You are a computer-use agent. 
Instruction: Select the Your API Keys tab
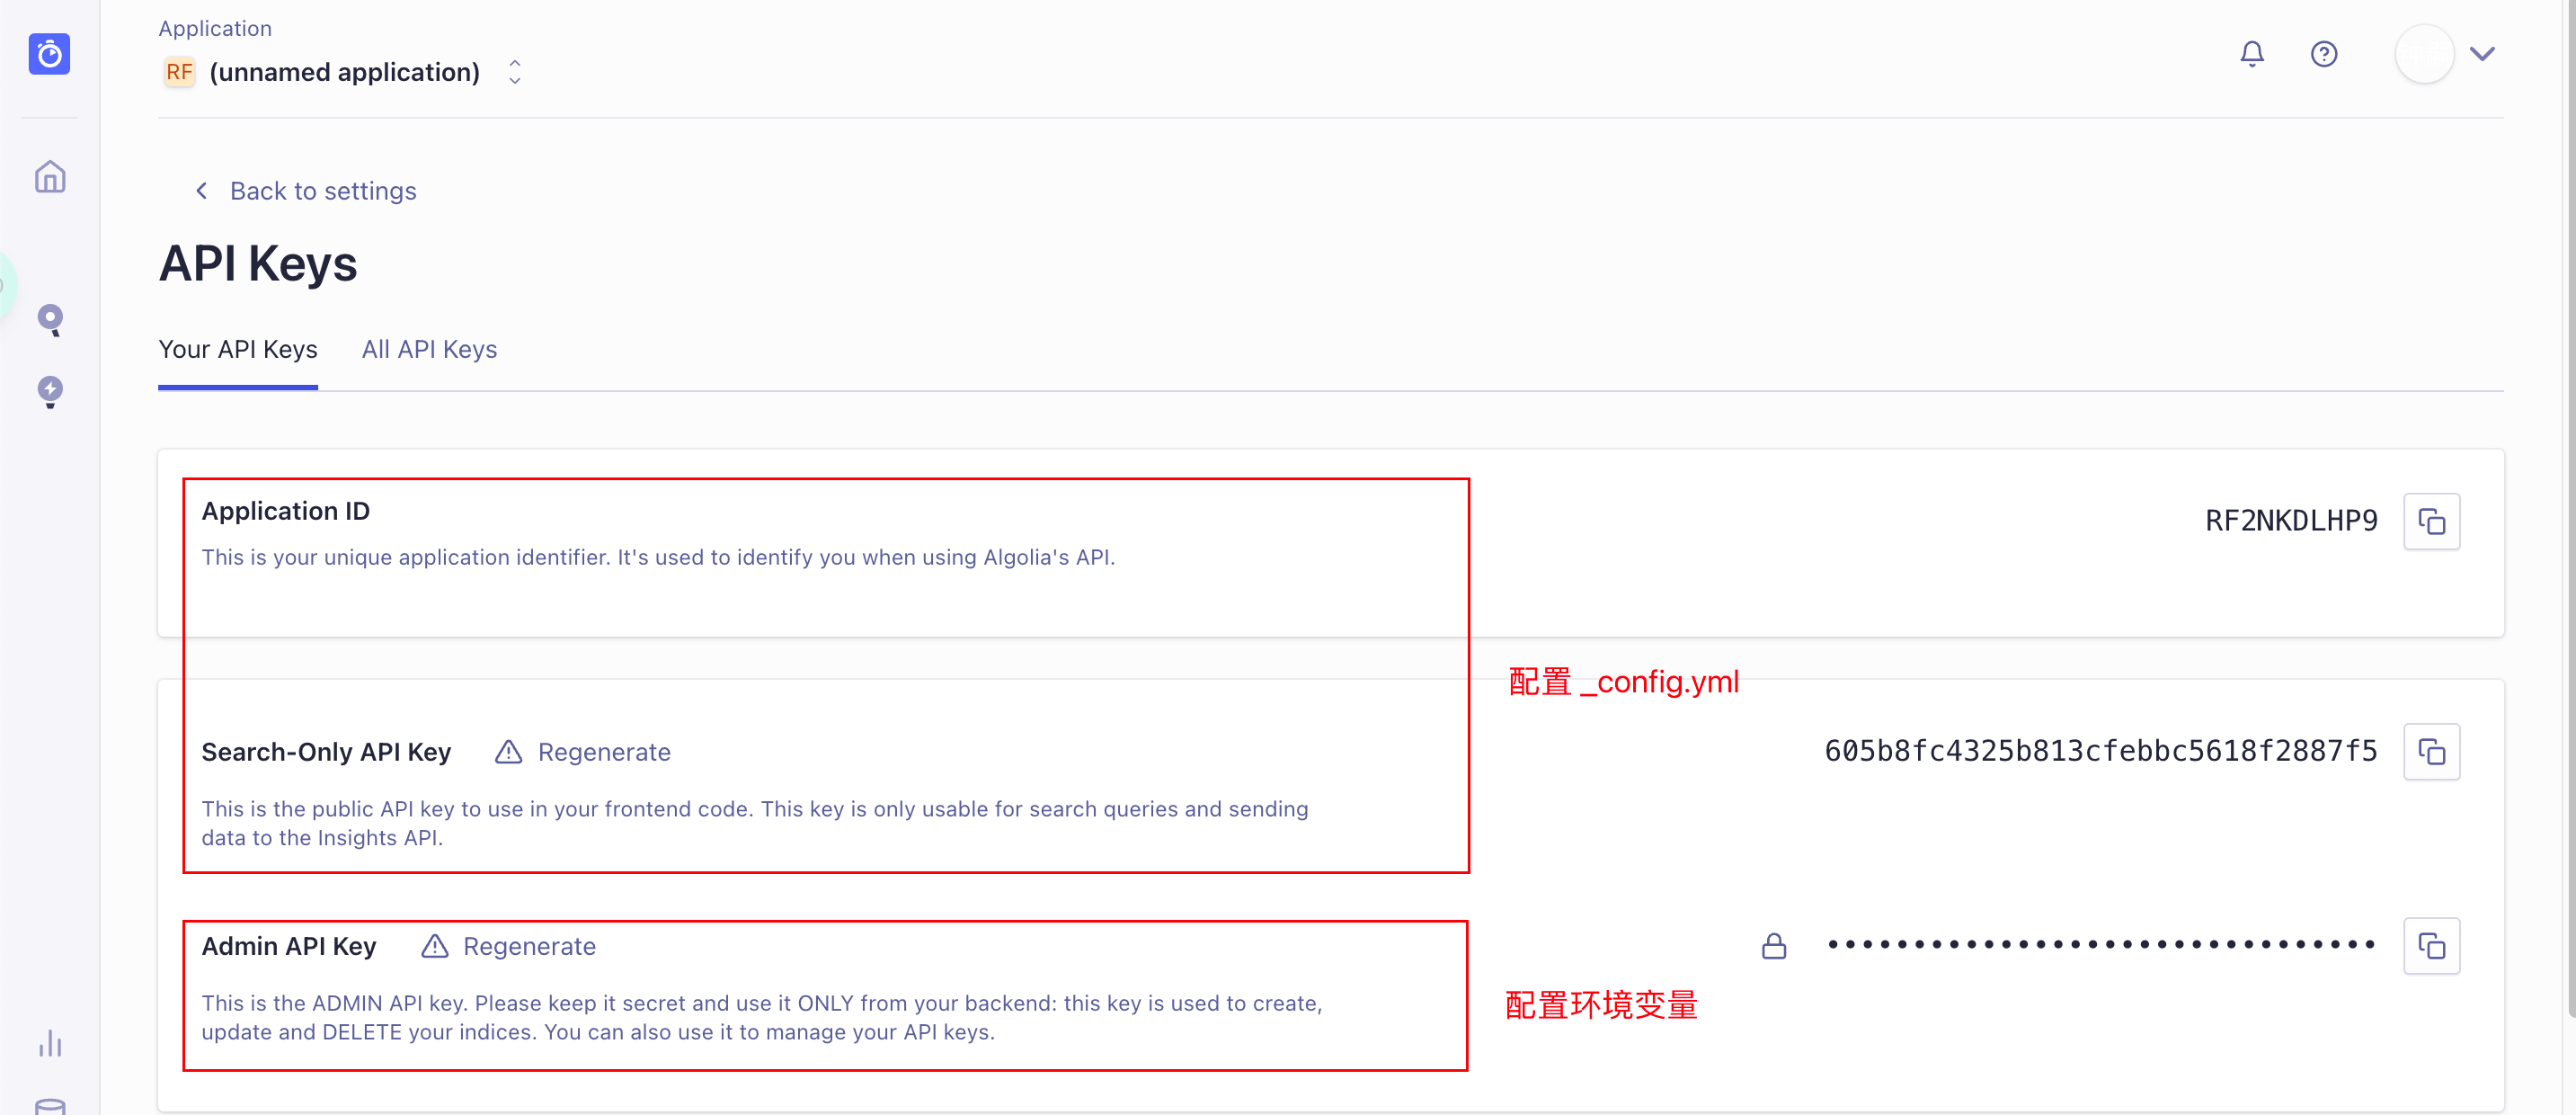(237, 349)
